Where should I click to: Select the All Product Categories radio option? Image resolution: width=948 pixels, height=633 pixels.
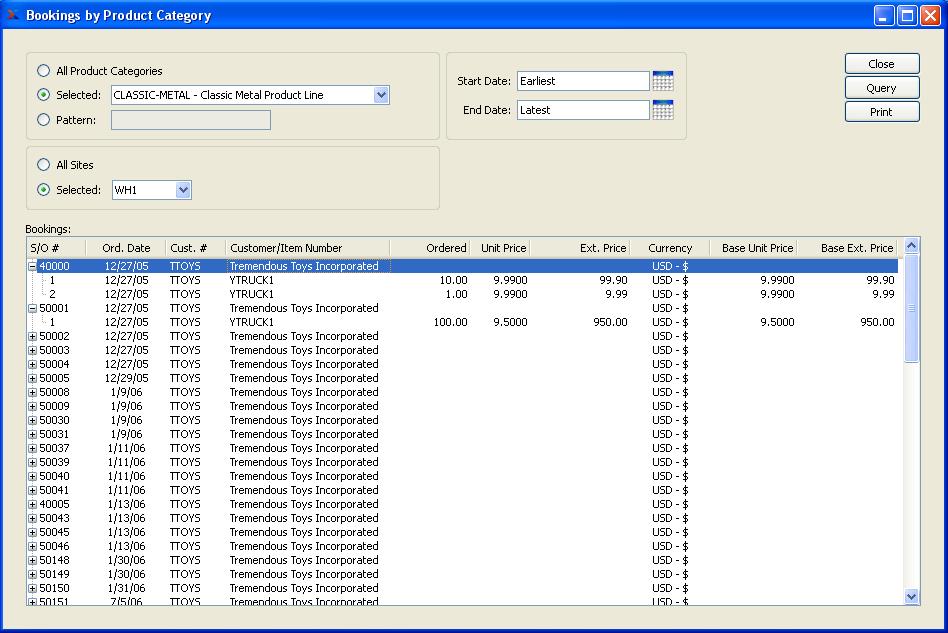(43, 71)
